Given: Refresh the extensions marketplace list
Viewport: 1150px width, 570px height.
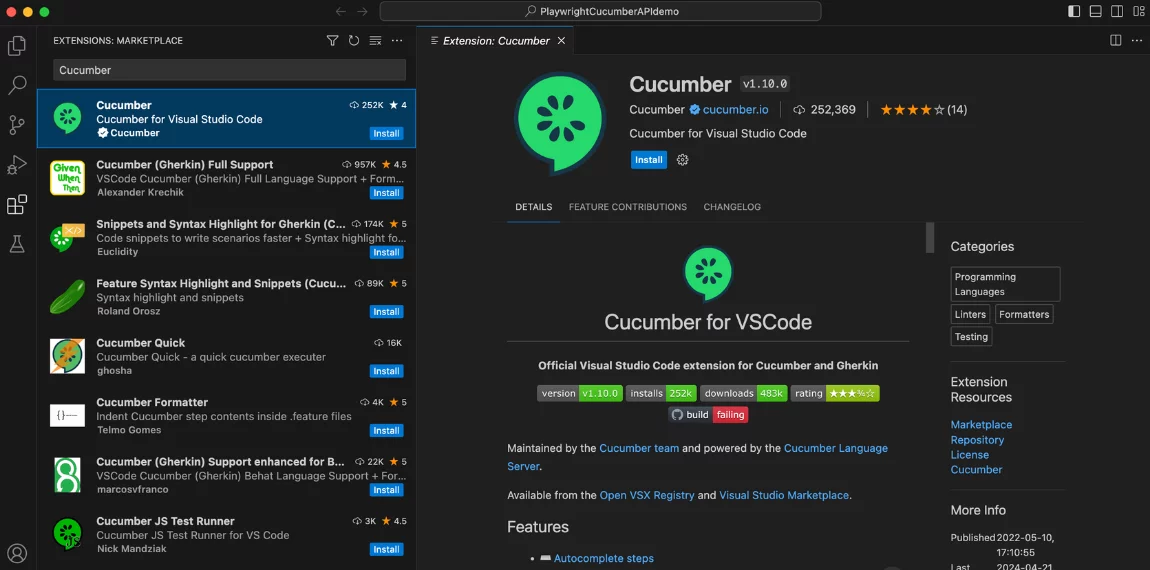Looking at the screenshot, I should pyautogui.click(x=354, y=41).
